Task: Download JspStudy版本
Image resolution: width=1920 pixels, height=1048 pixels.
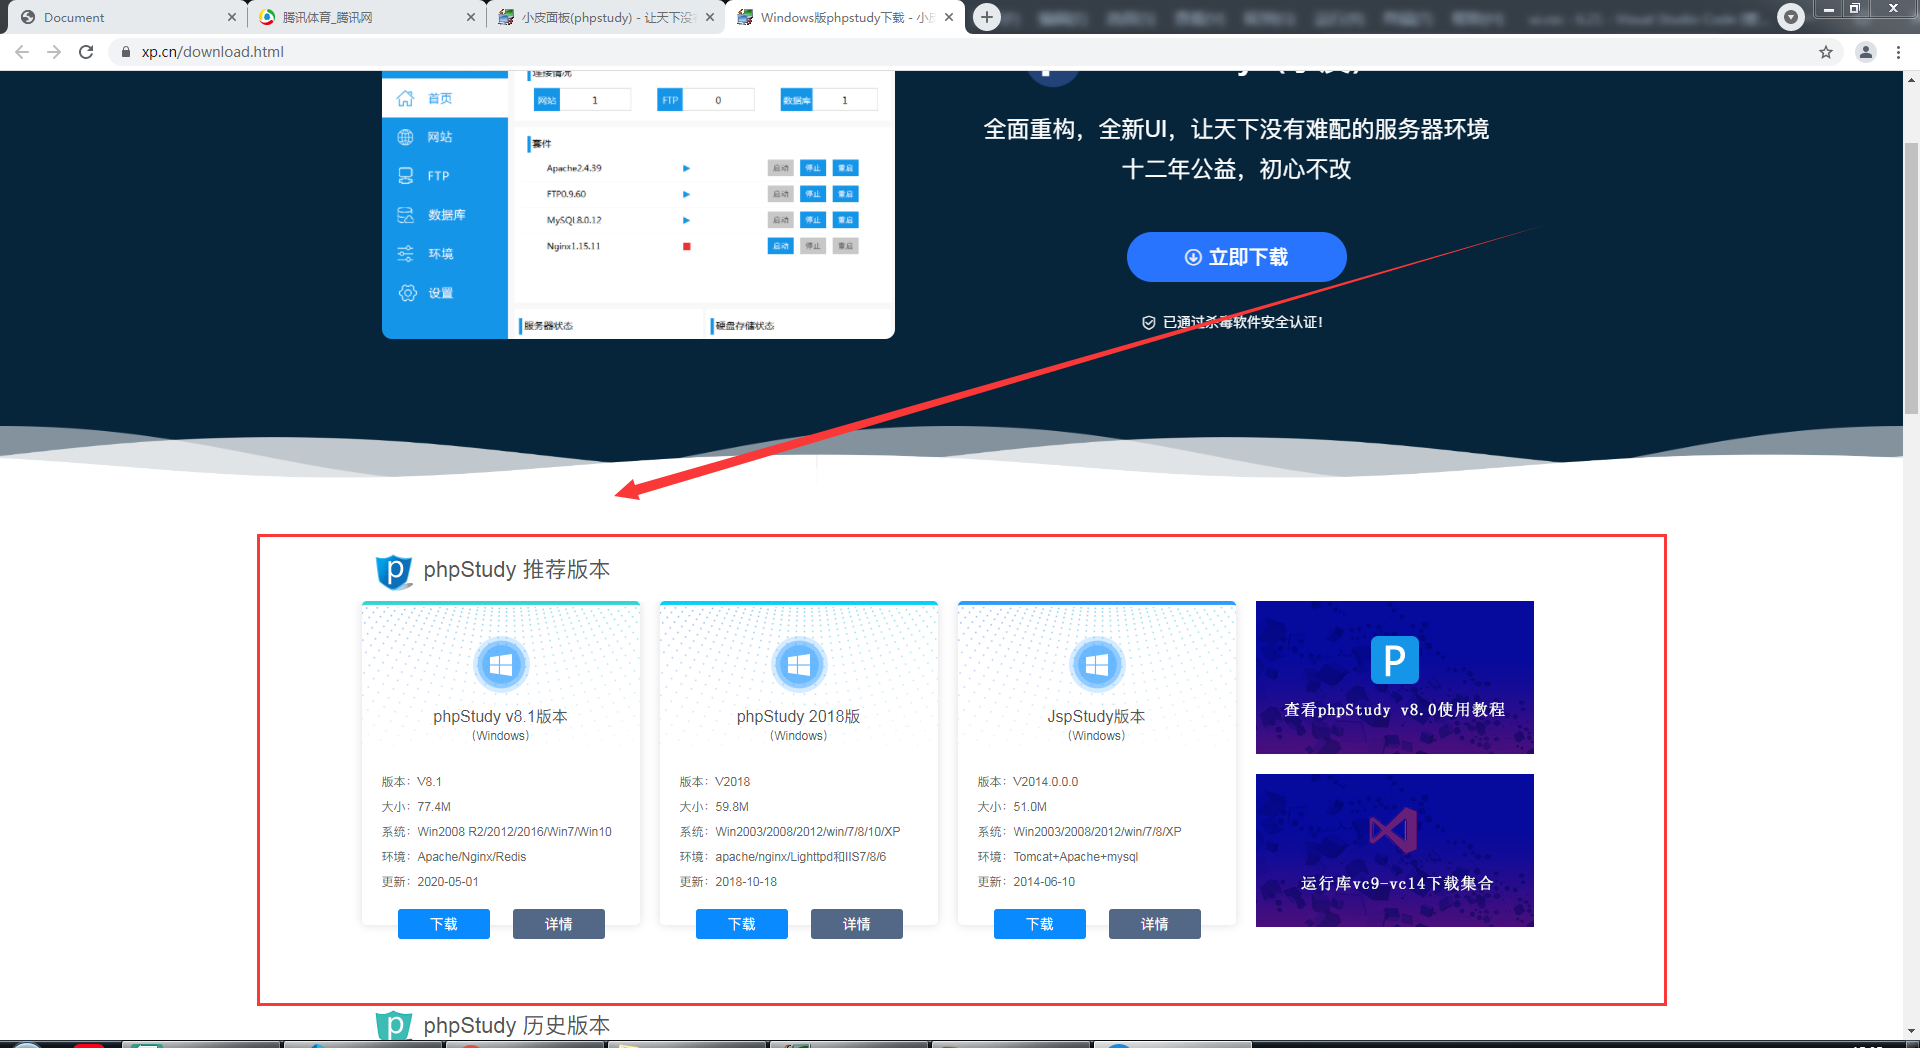Action: click(x=1039, y=924)
